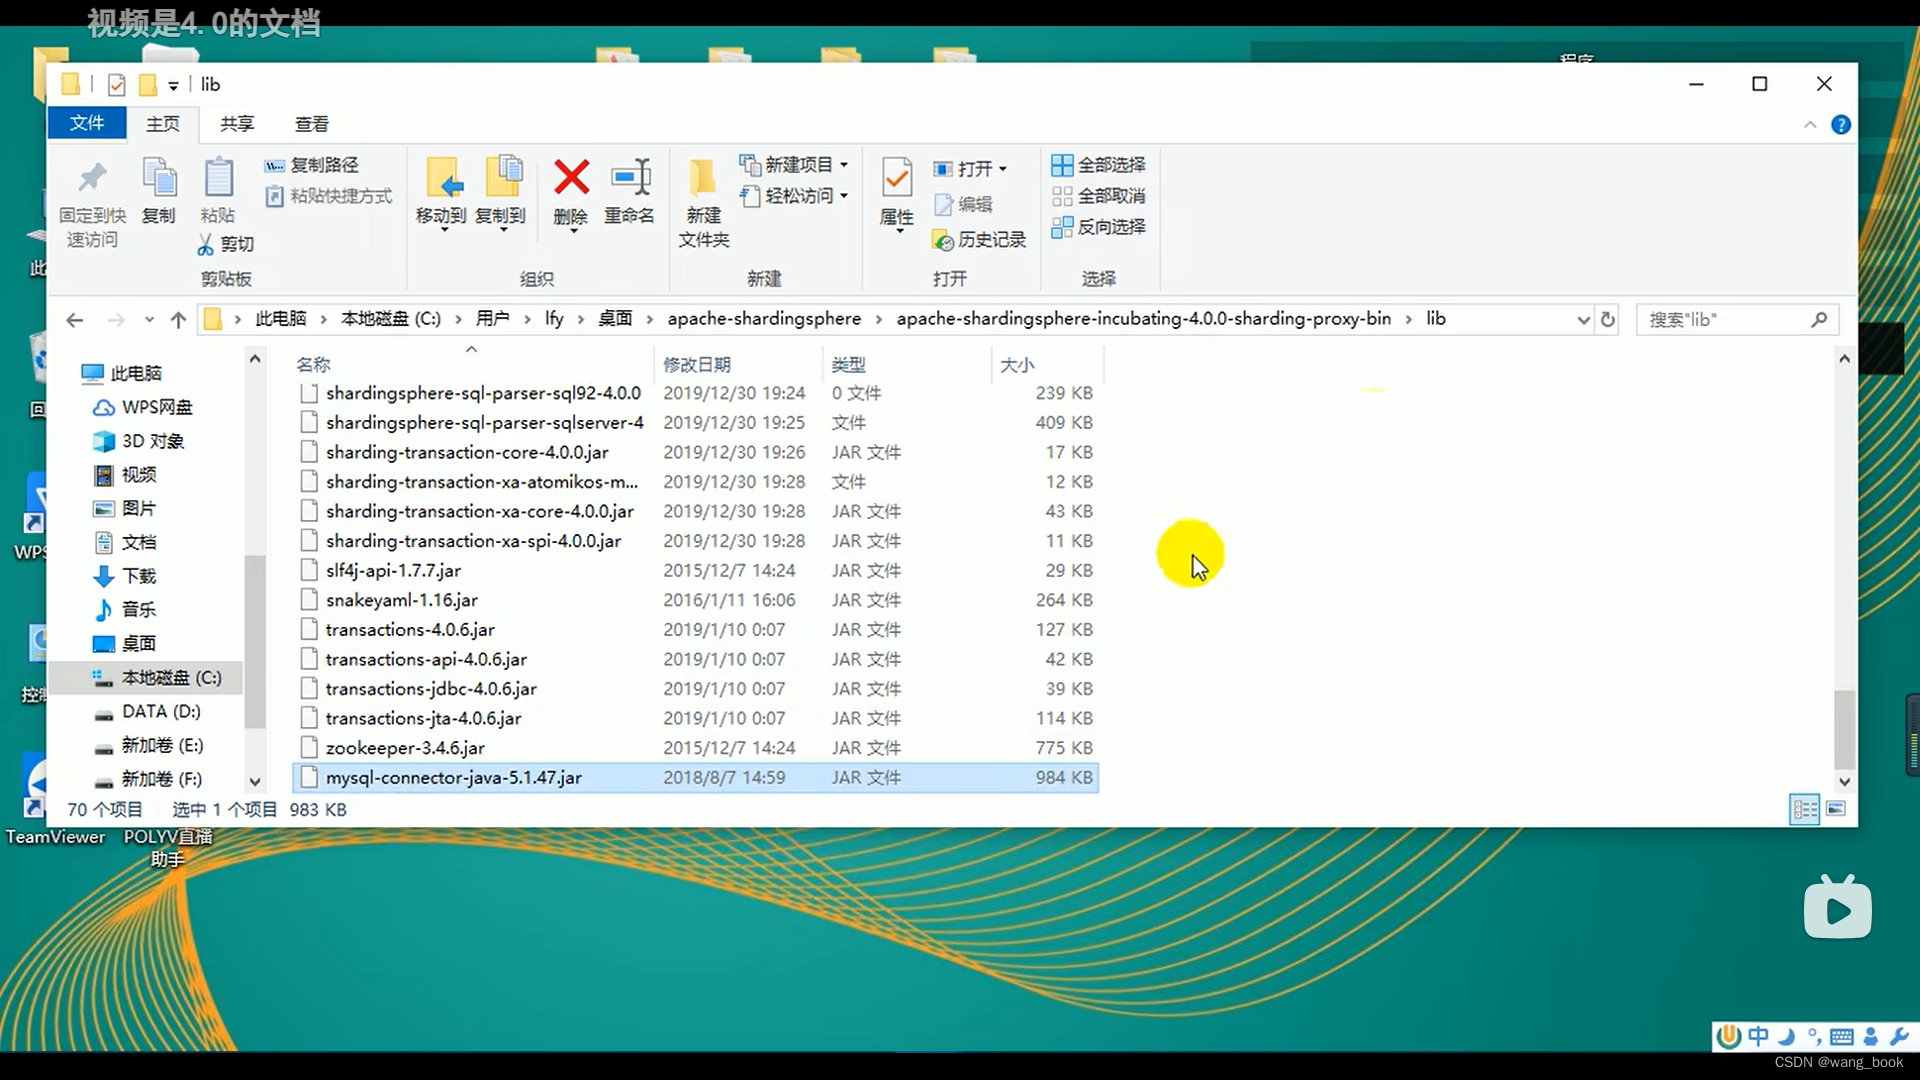Click 此电脑 in the address breadcrumb
This screenshot has height=1080, width=1920.
pyautogui.click(x=281, y=319)
